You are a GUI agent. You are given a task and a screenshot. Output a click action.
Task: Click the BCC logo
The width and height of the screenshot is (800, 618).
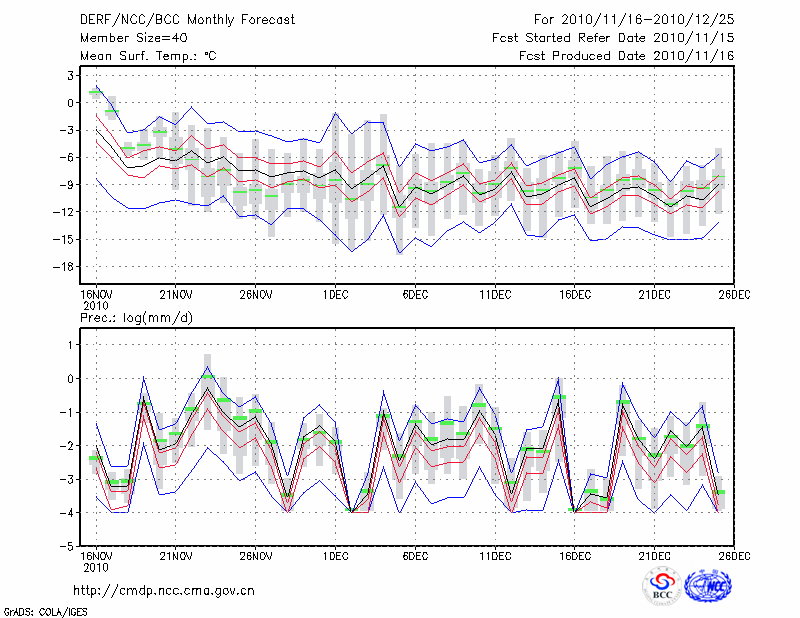pos(661,587)
